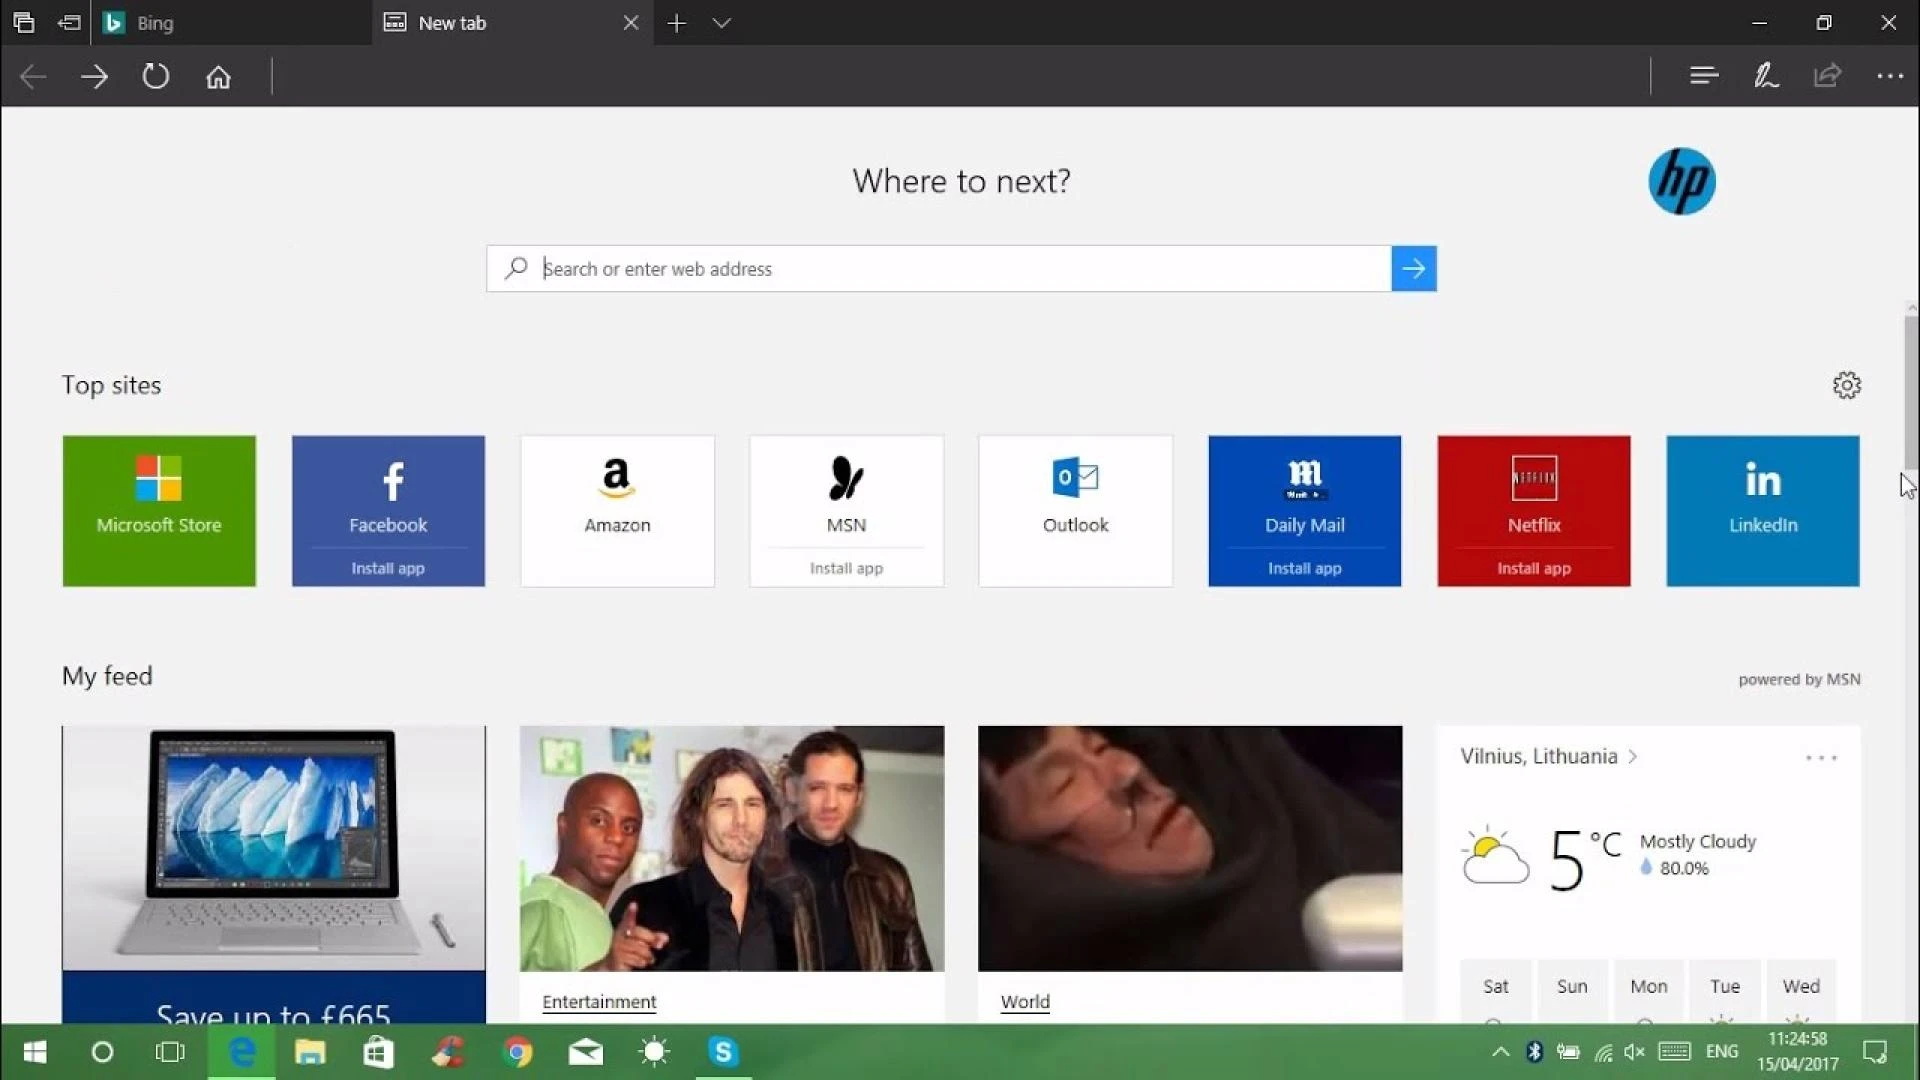Click Install app under Netflix tile
The width and height of the screenshot is (1920, 1080).
1533,568
